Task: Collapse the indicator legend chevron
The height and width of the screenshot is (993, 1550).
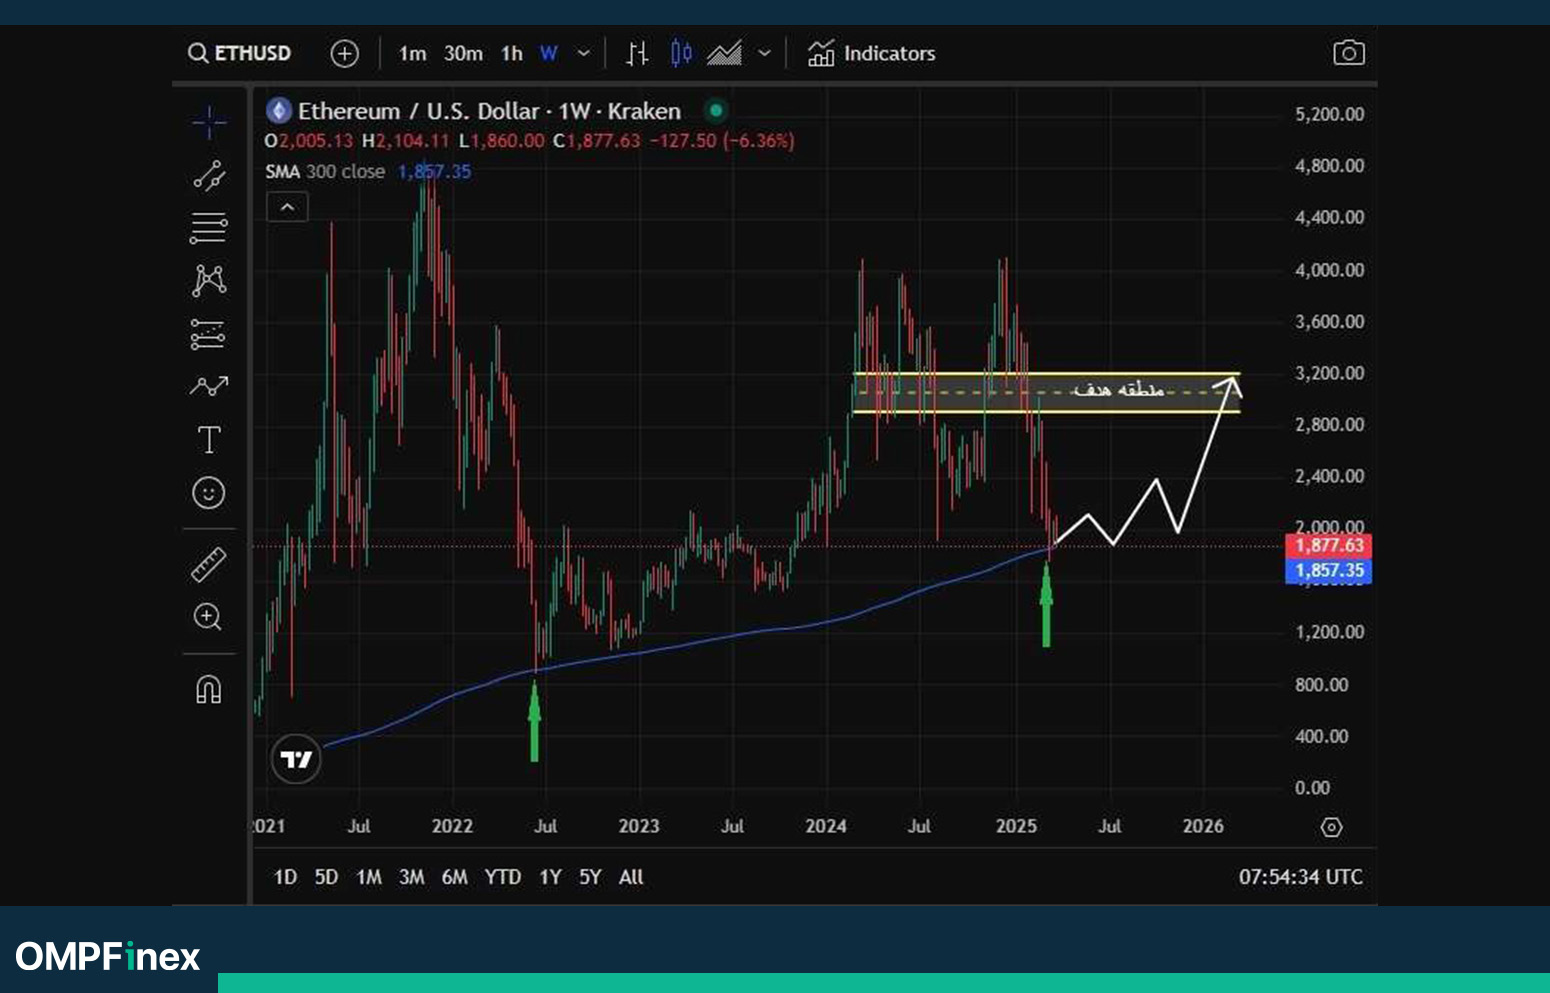Action: tap(287, 207)
